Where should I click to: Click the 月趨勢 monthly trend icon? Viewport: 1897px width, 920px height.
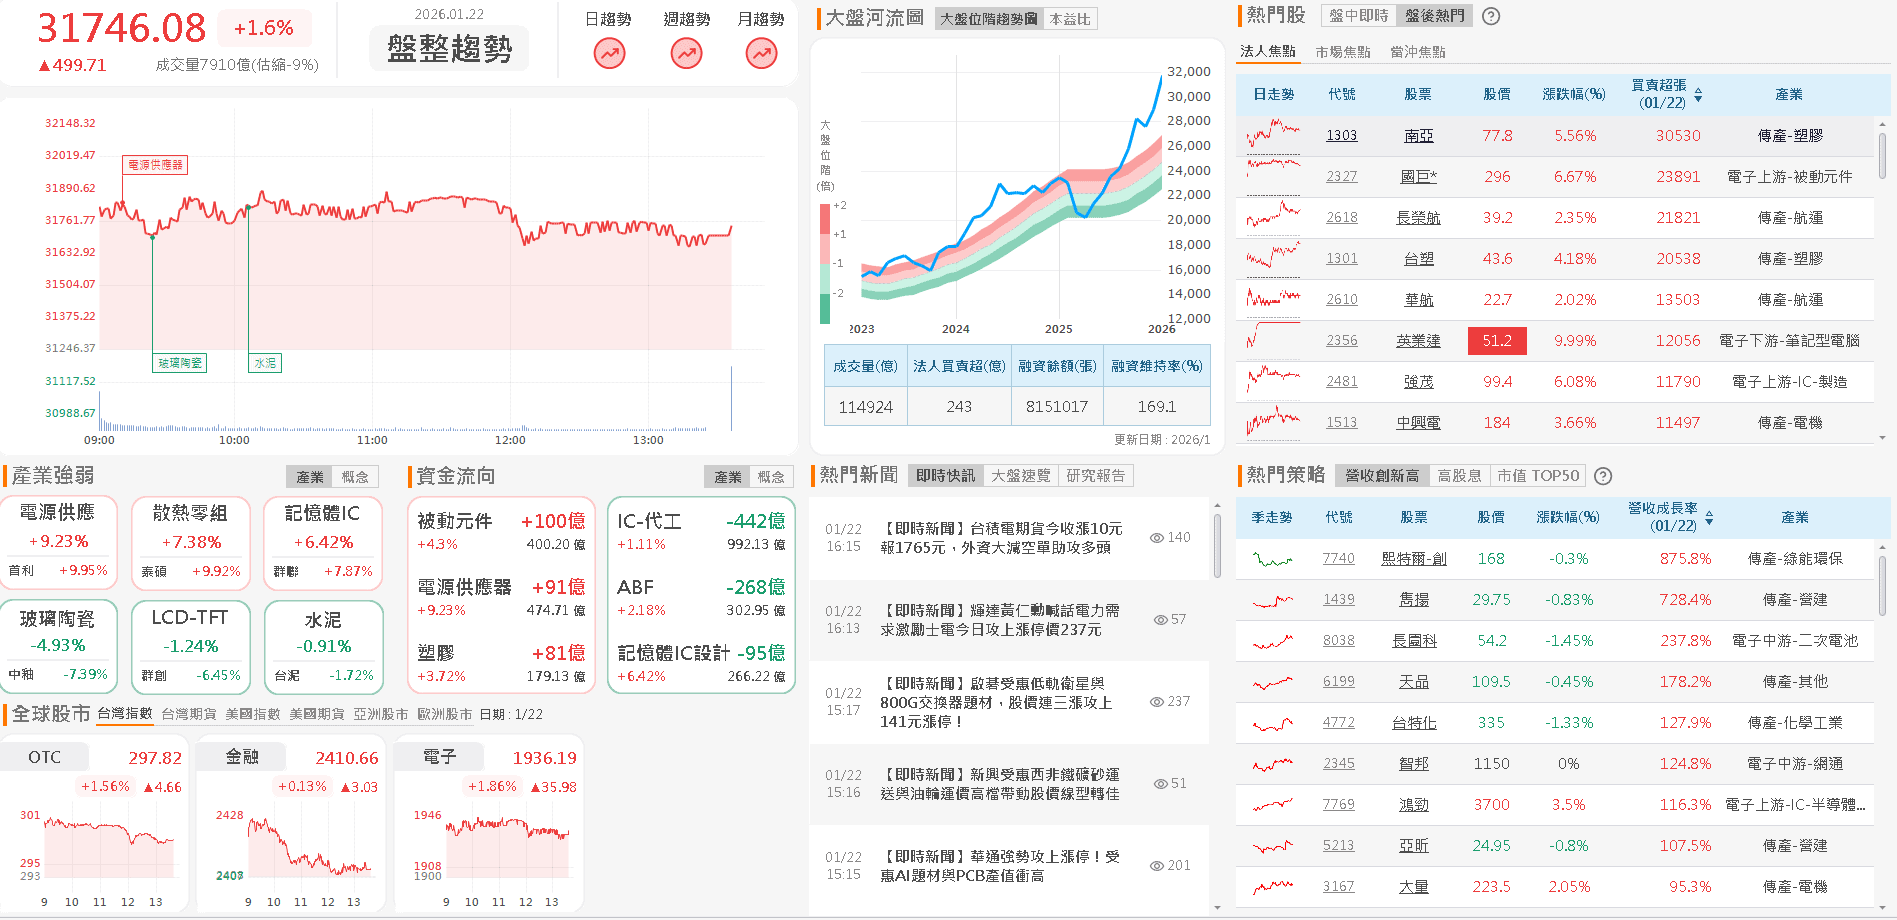(760, 52)
